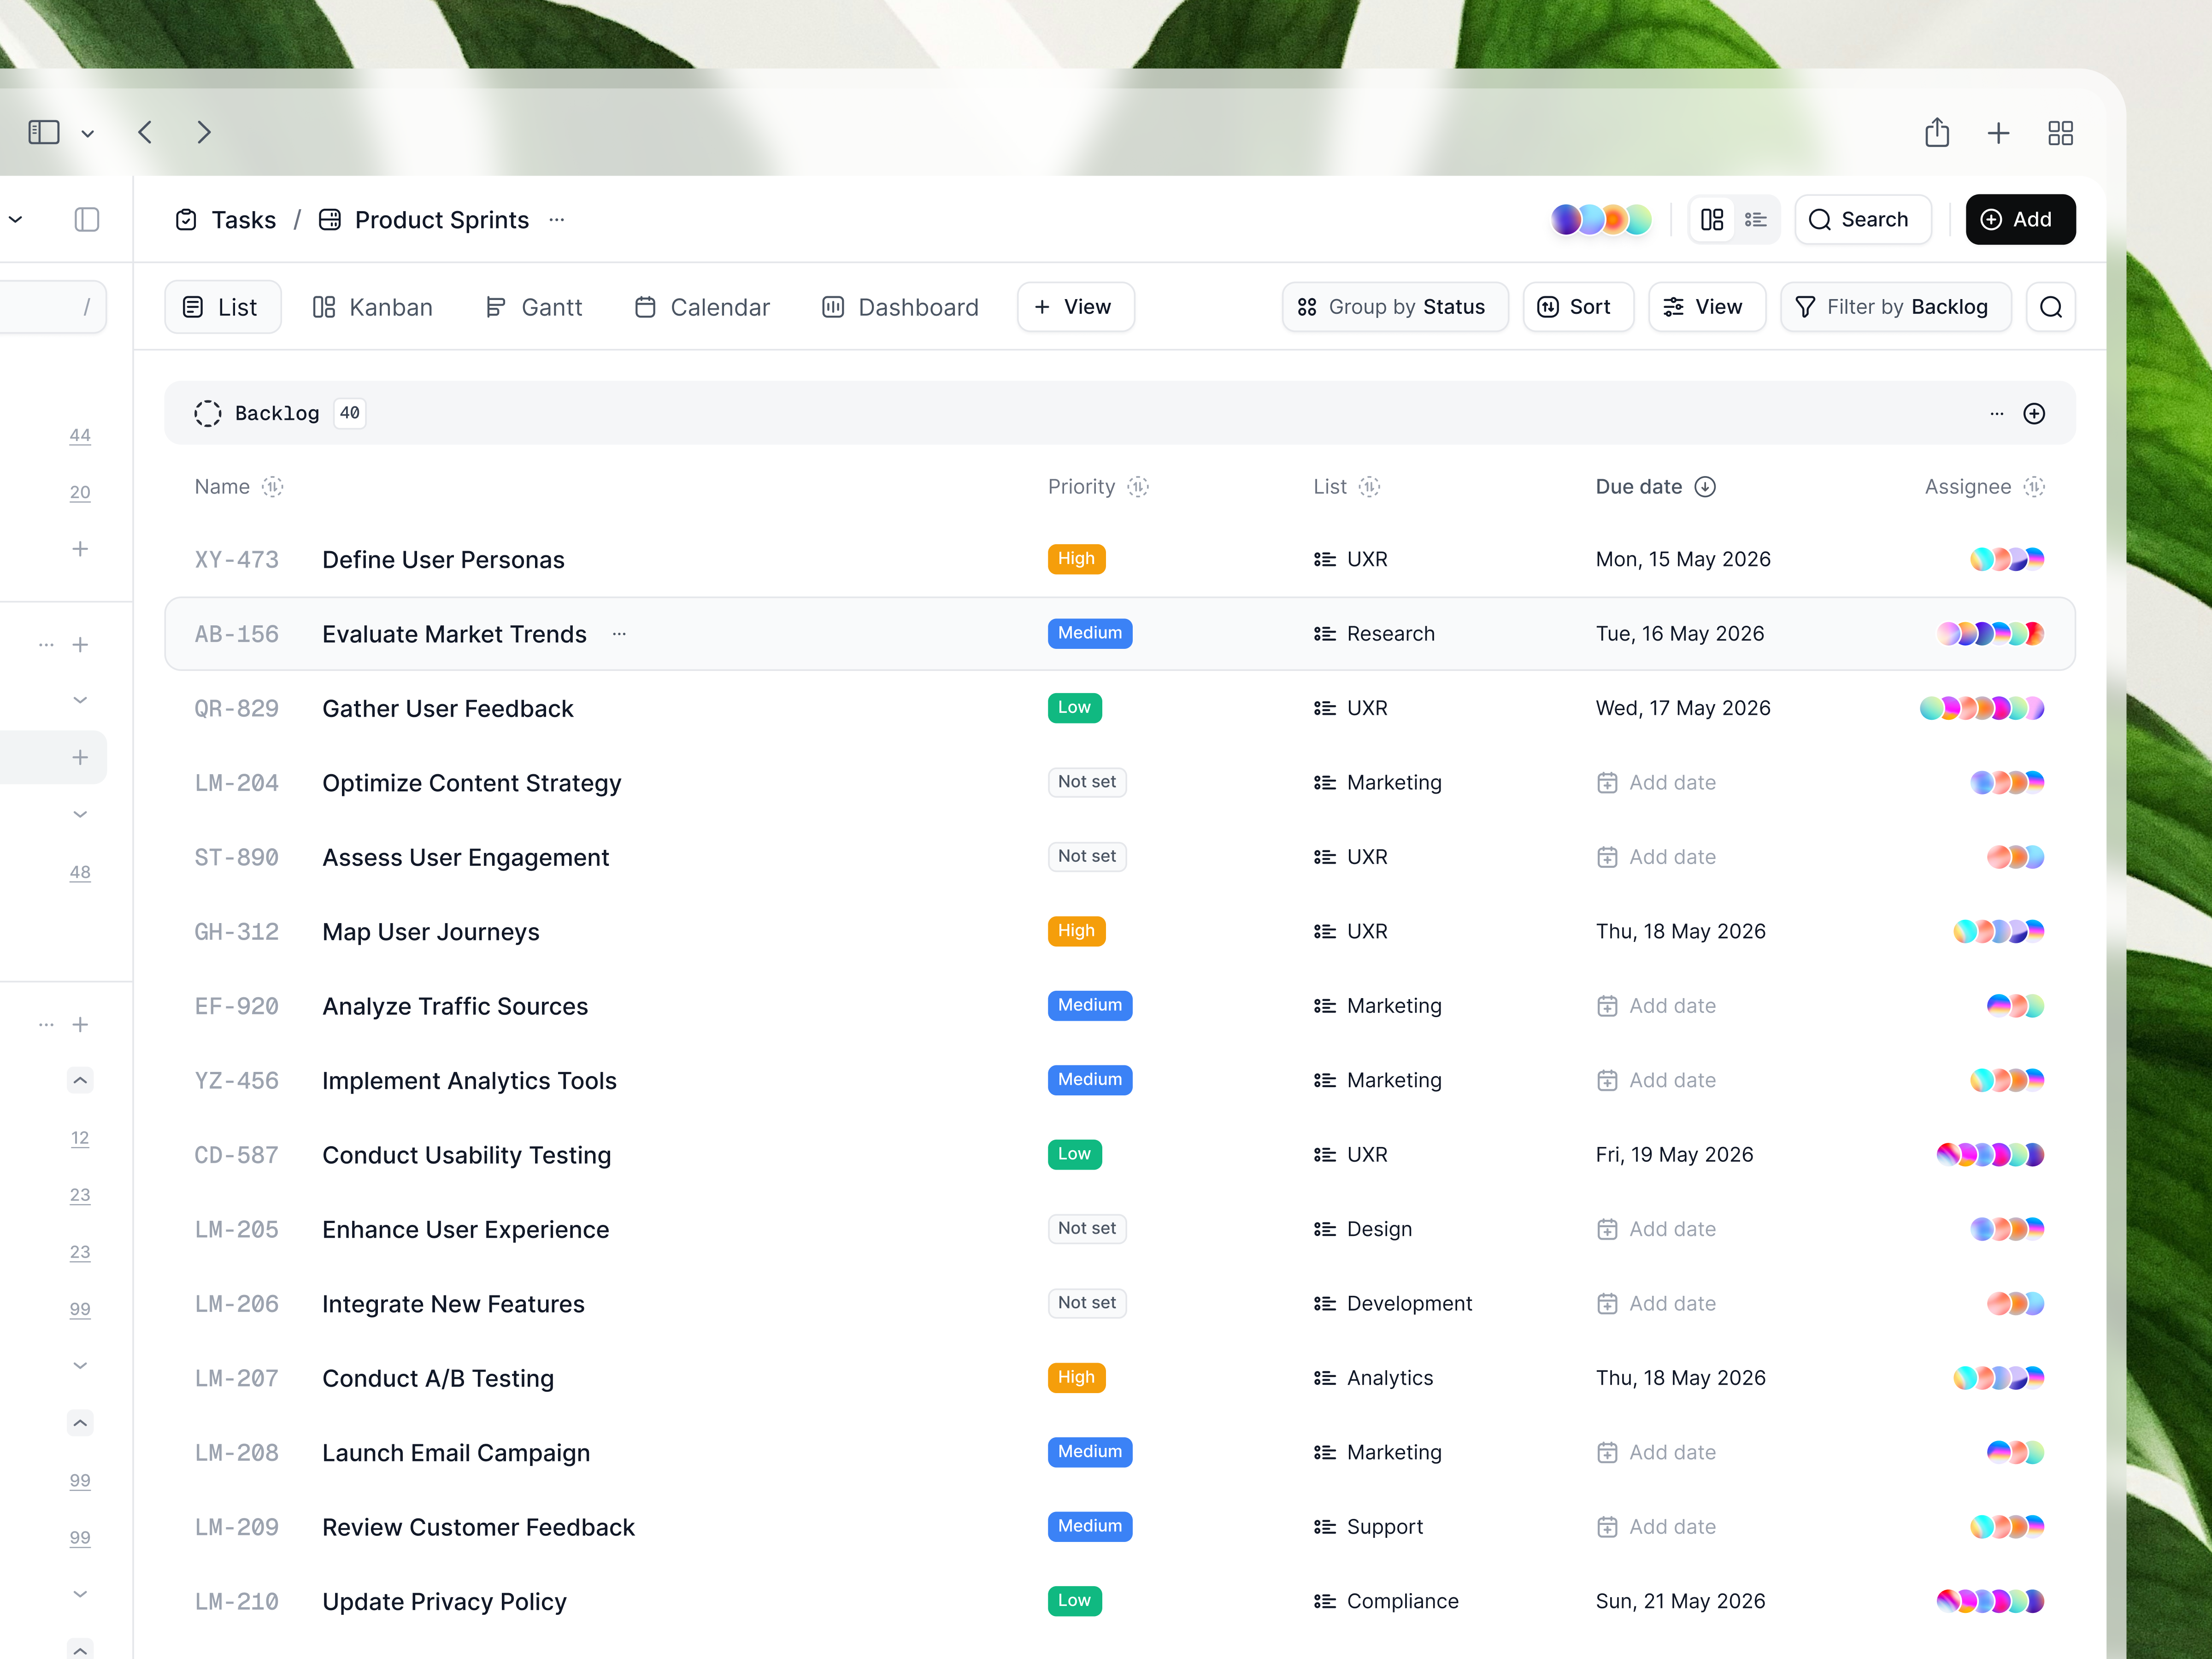Click task ID LM-207

(x=237, y=1379)
